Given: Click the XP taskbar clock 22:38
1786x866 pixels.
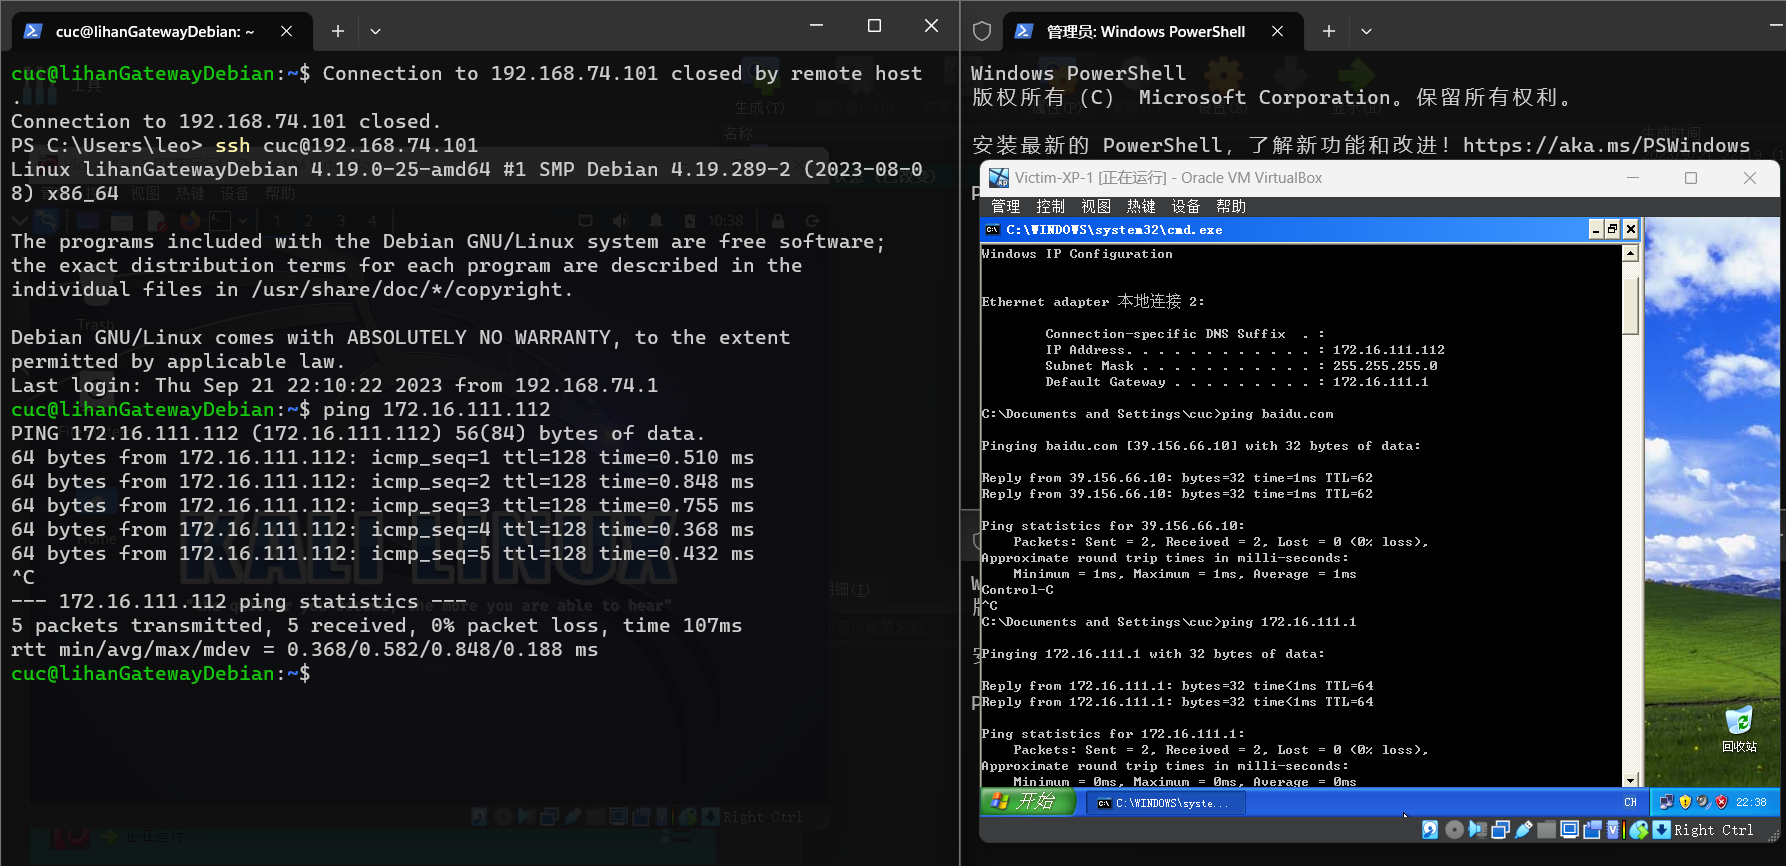Looking at the screenshot, I should pos(1751,802).
